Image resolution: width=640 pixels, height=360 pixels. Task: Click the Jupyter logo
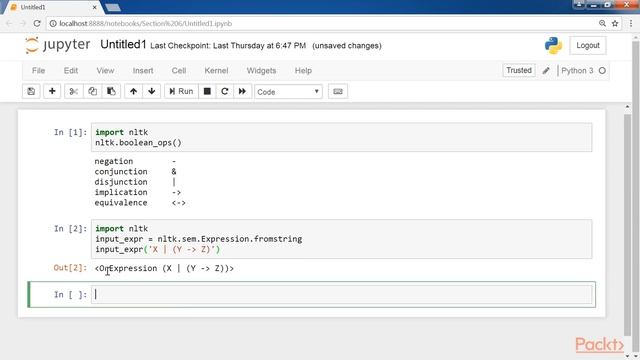tap(57, 45)
